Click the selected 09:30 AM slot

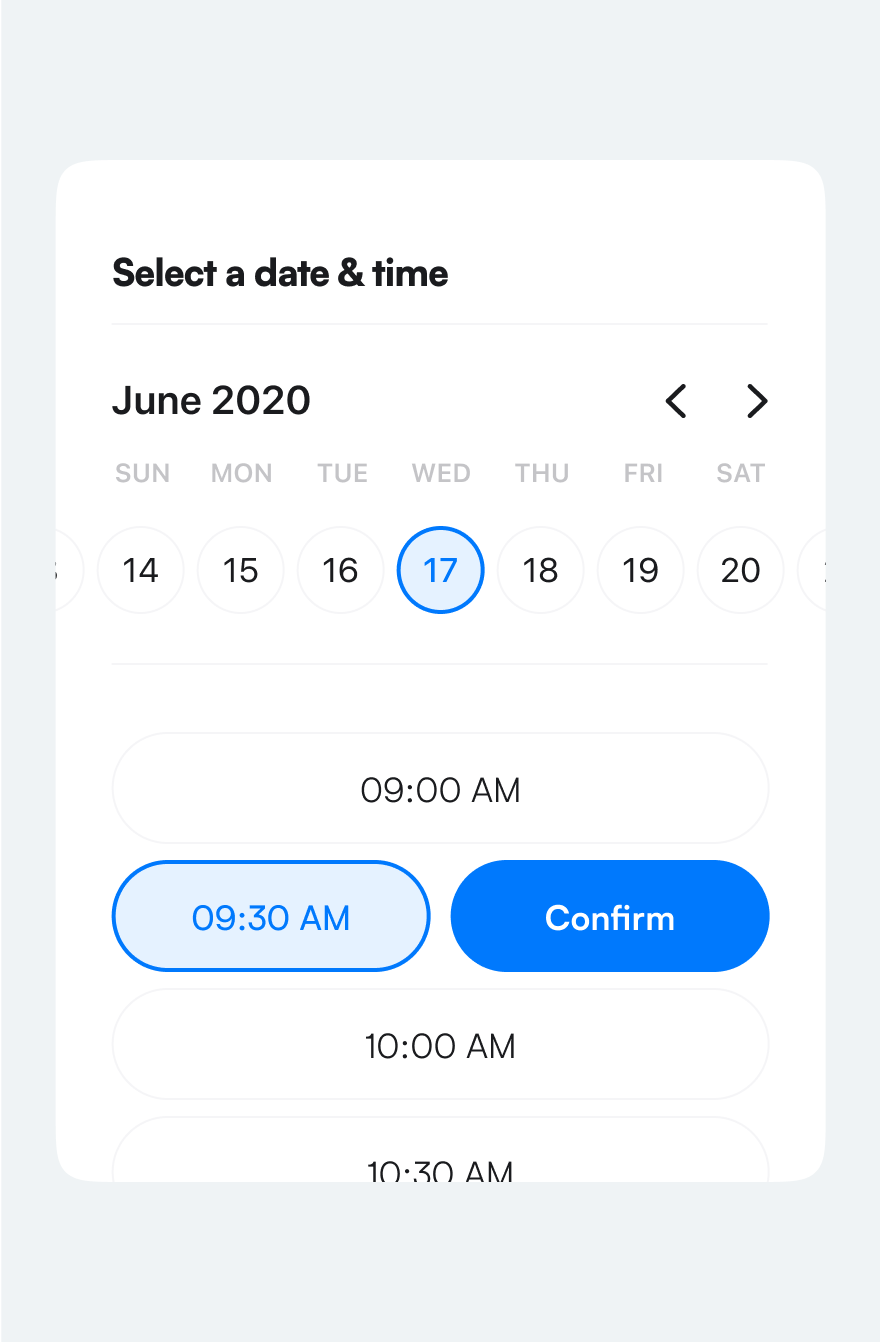pyautogui.click(x=271, y=916)
